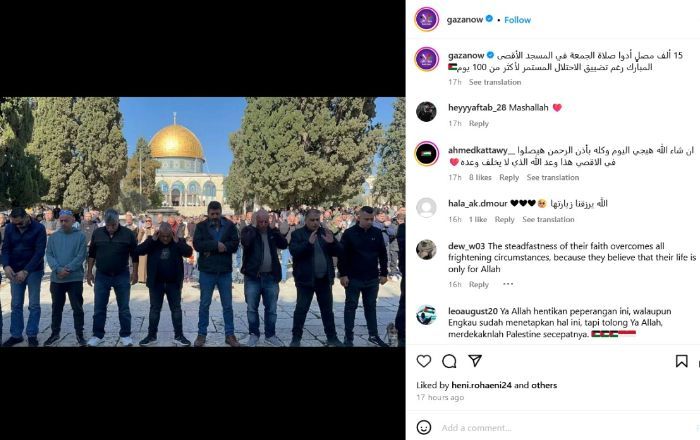Image resolution: width=700 pixels, height=440 pixels.
Task: Like the post with the heart icon
Action: 424,361
